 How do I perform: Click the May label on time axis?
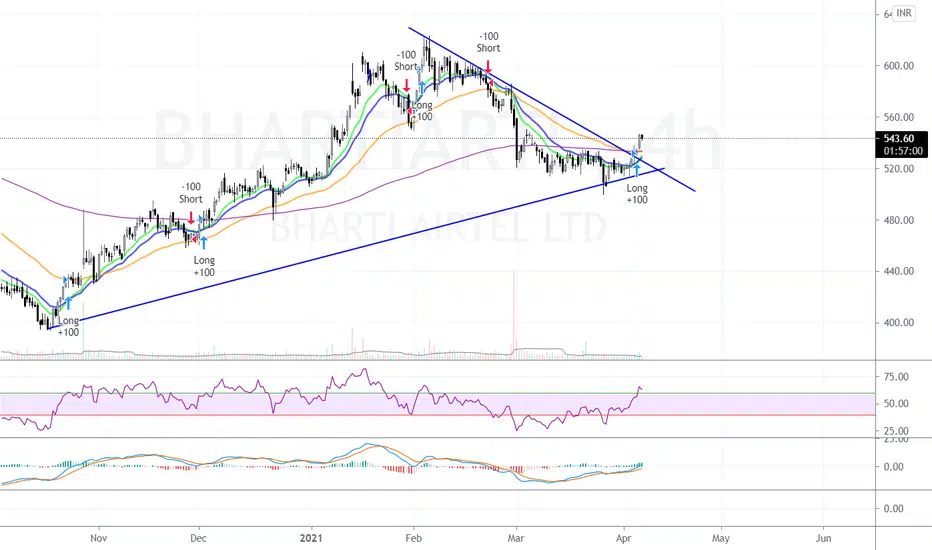tap(720, 538)
